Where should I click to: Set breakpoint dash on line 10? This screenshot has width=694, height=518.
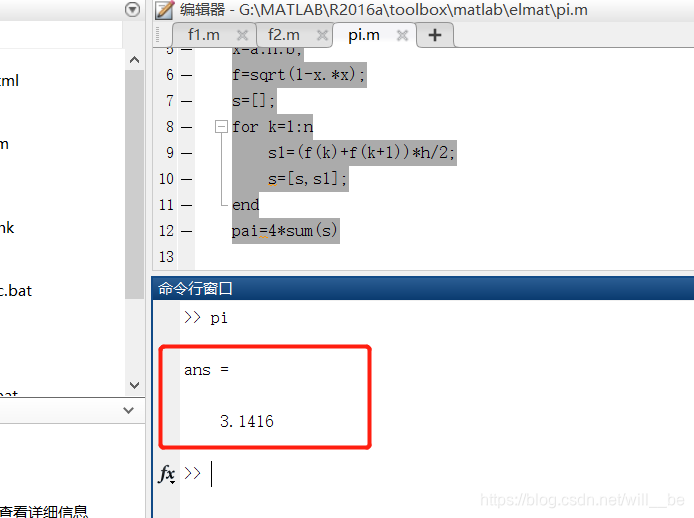(x=187, y=179)
